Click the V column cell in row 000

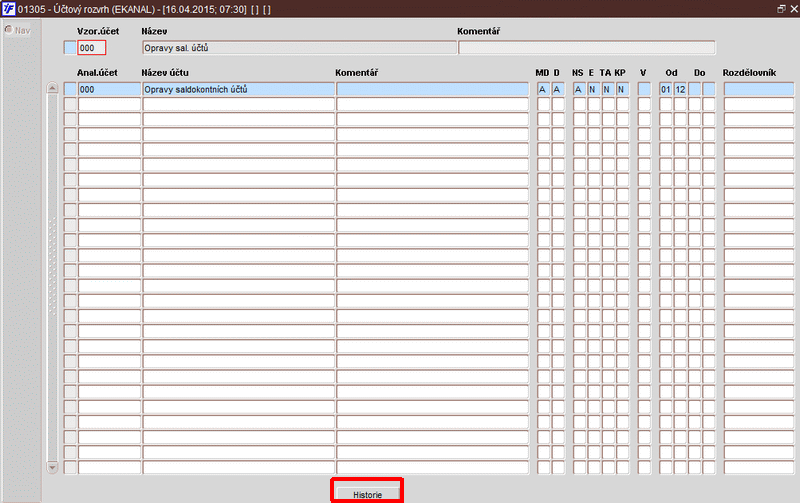tap(644, 89)
